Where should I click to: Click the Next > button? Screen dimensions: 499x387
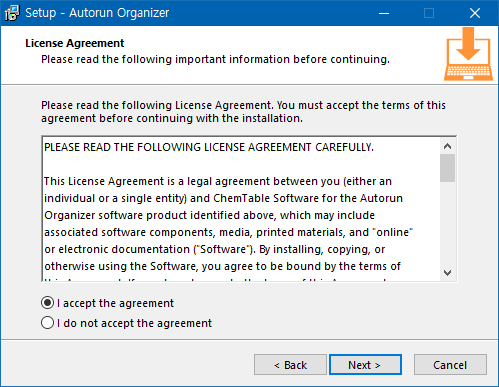[x=365, y=365]
